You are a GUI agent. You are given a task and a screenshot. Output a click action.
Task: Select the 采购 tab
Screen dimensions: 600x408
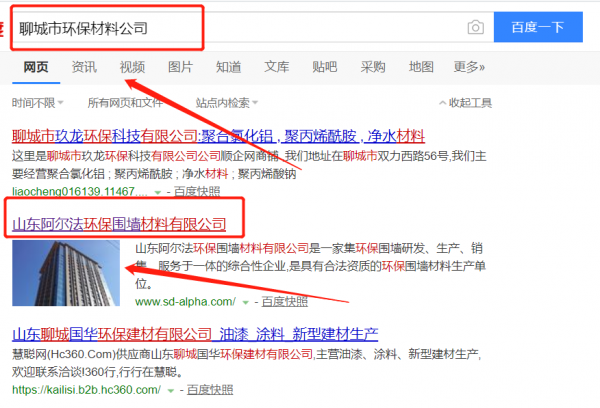[x=373, y=67]
